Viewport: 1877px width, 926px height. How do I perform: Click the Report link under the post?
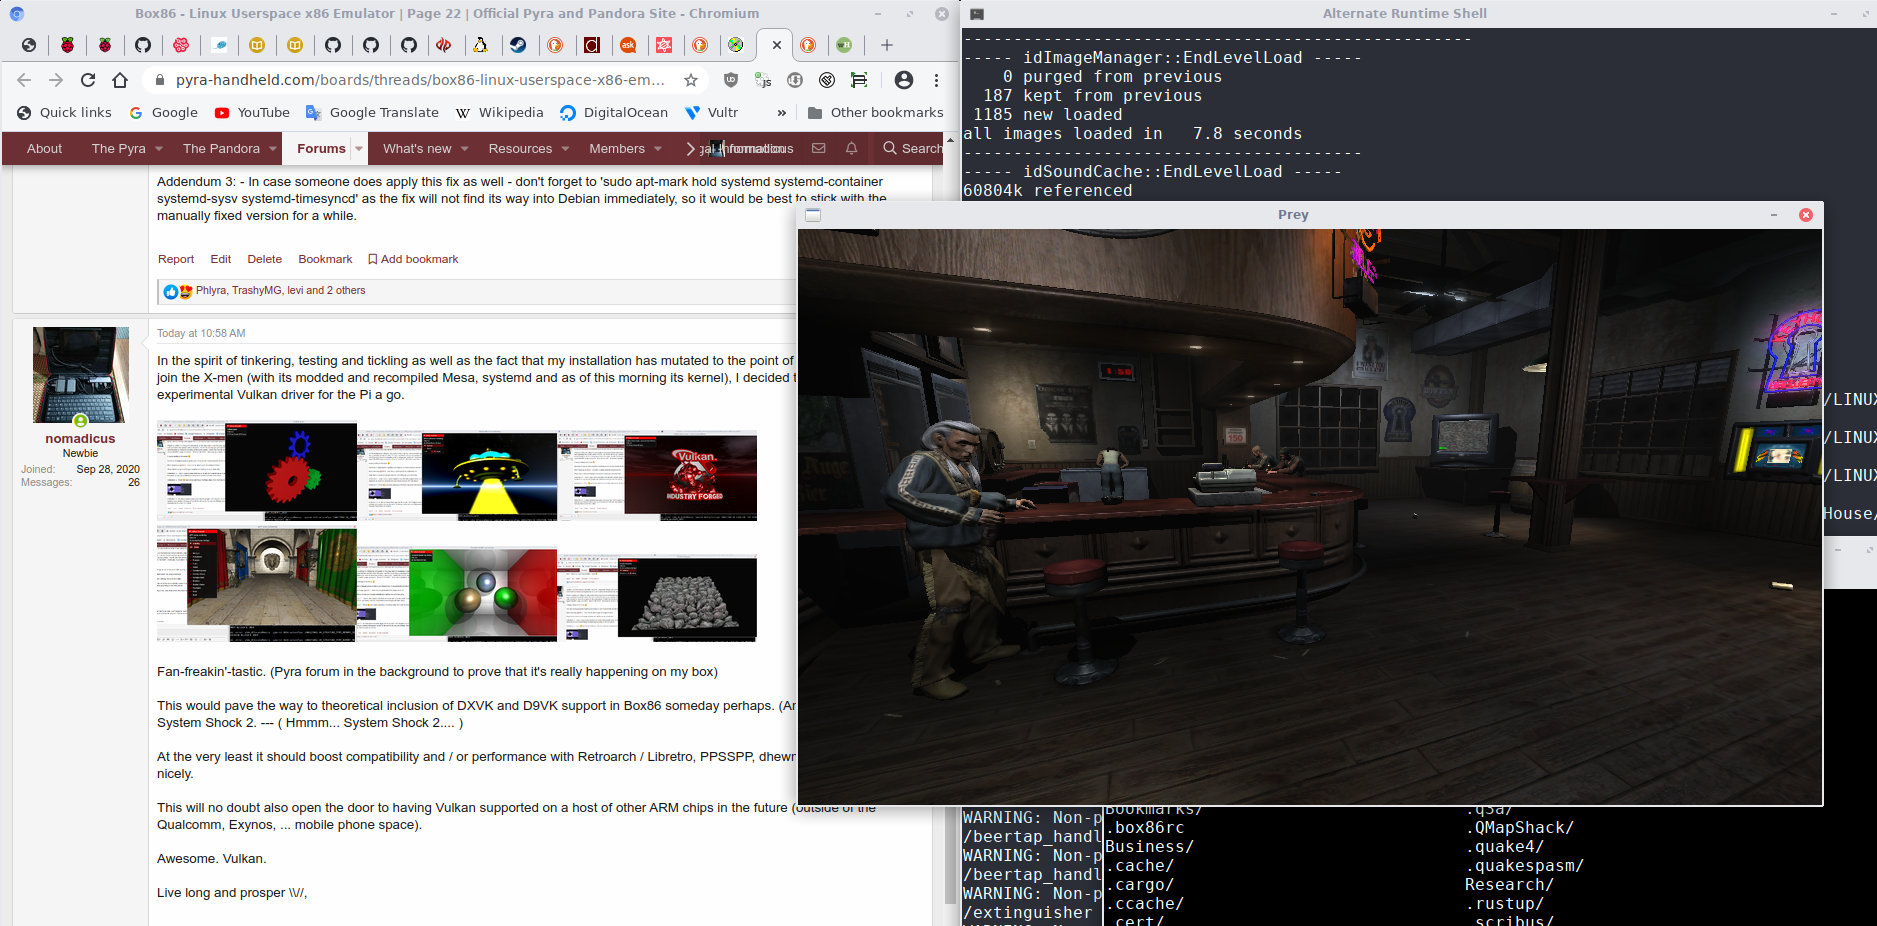pyautogui.click(x=176, y=259)
